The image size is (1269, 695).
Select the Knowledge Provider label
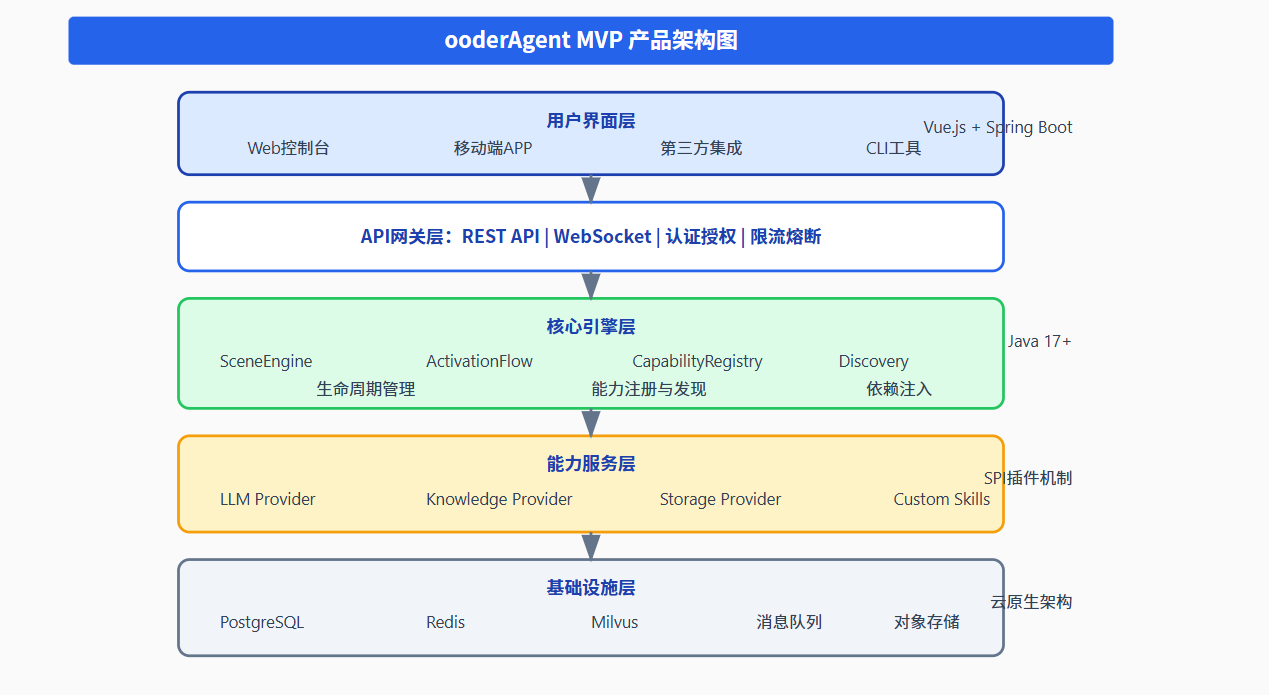click(x=499, y=498)
